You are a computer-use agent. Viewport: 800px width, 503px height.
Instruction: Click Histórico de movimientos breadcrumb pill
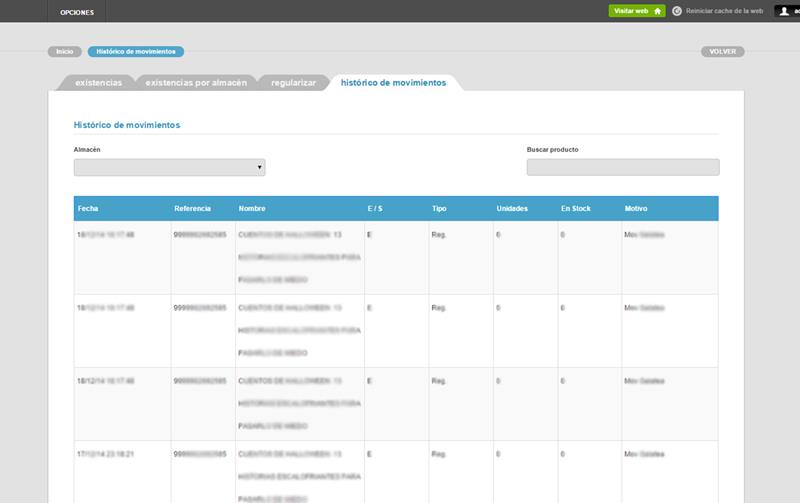[136, 51]
